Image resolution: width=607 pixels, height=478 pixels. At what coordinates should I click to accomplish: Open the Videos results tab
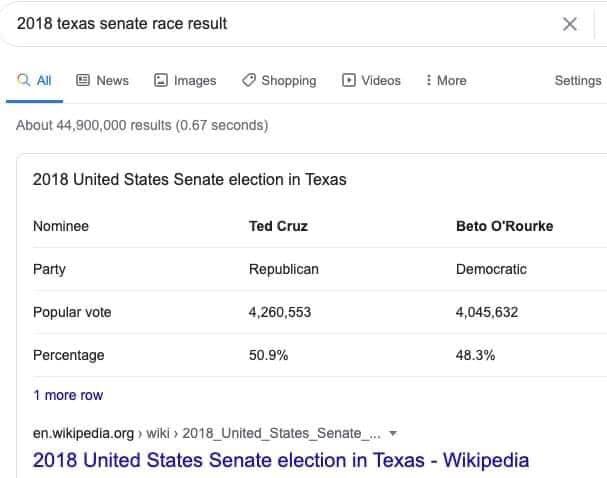(371, 81)
